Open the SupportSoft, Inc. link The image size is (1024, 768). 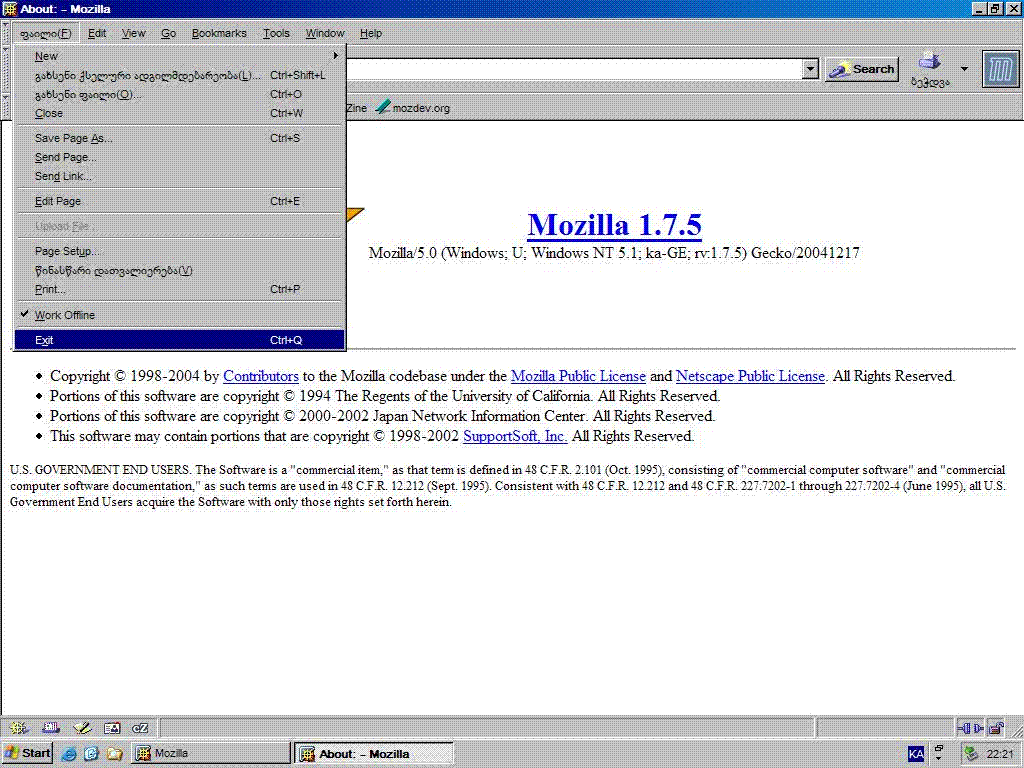(x=515, y=436)
